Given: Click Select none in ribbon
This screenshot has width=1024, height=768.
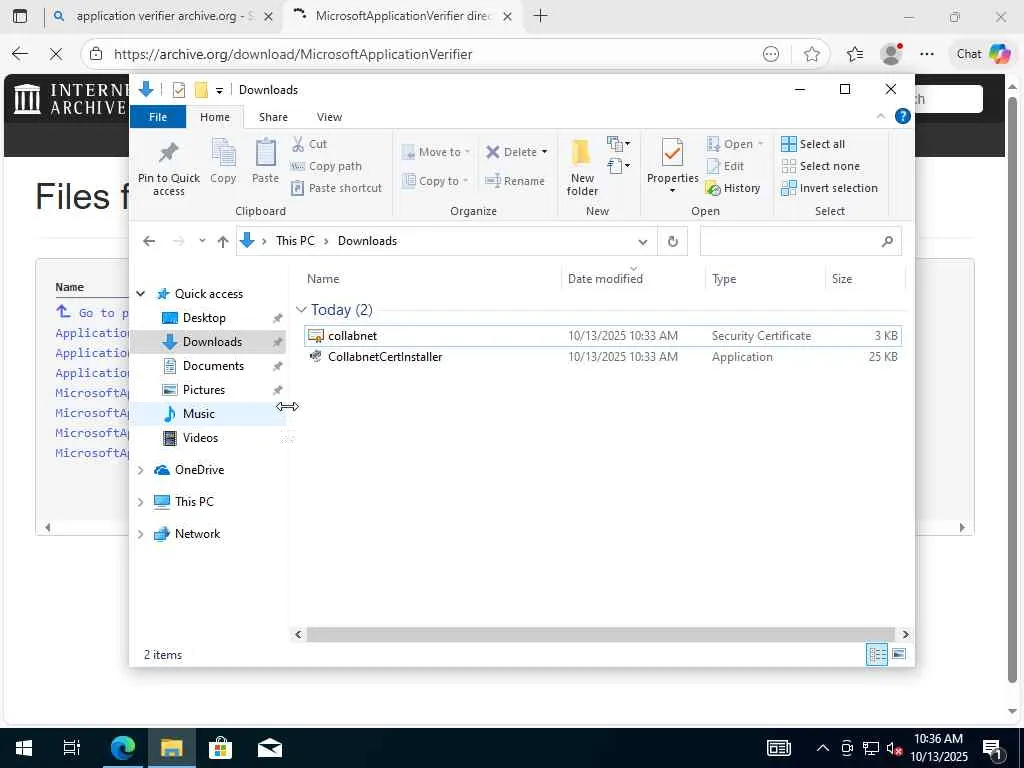Looking at the screenshot, I should [x=821, y=166].
